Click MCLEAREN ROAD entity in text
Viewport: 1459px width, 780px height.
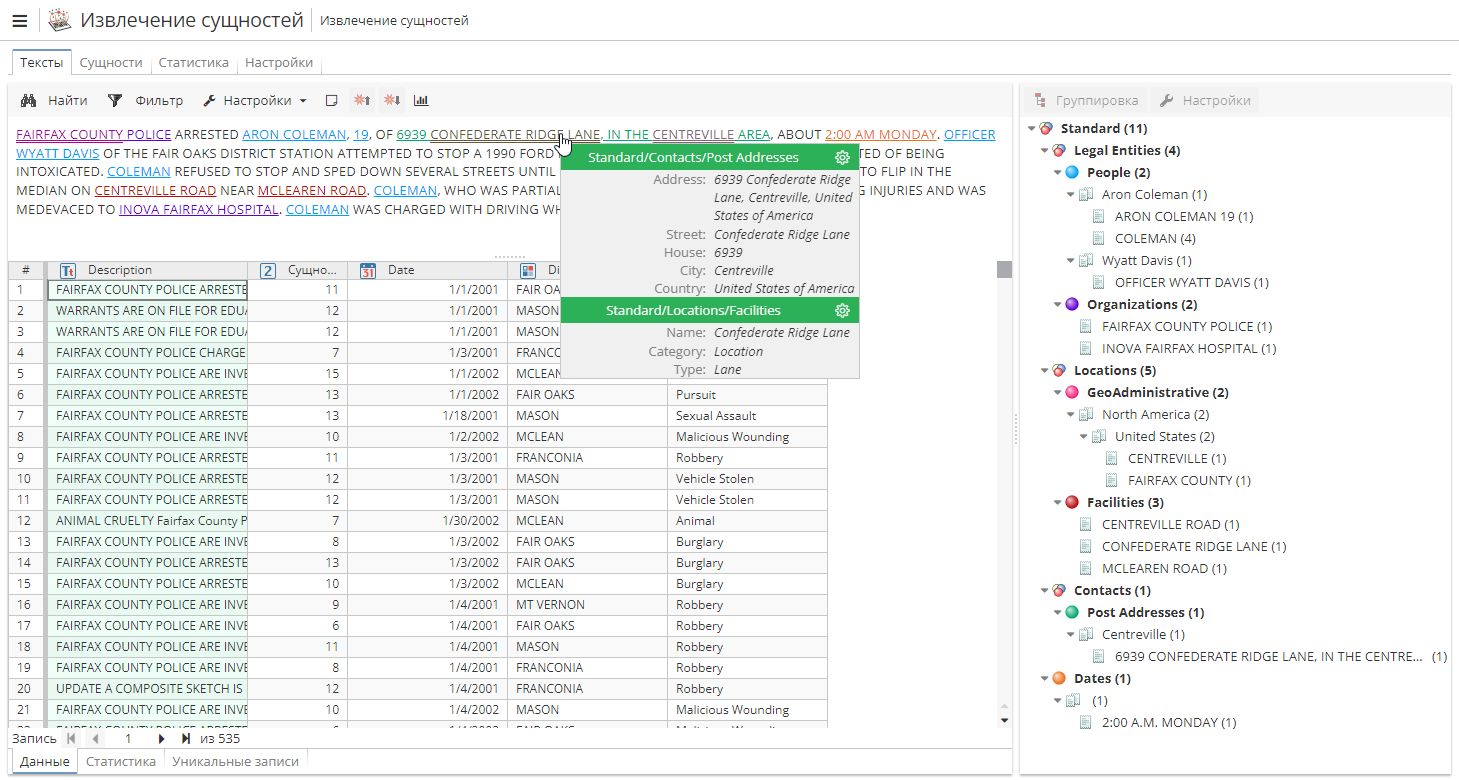coord(311,190)
